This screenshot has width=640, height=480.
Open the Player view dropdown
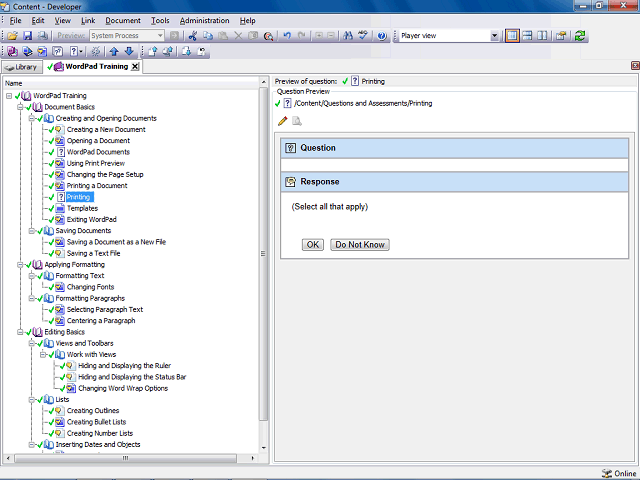point(494,36)
